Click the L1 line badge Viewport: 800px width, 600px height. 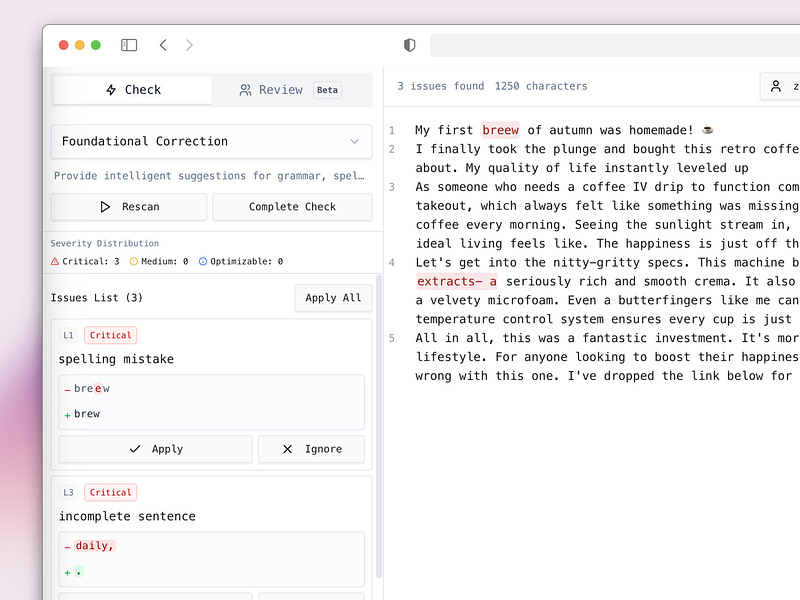pos(68,335)
